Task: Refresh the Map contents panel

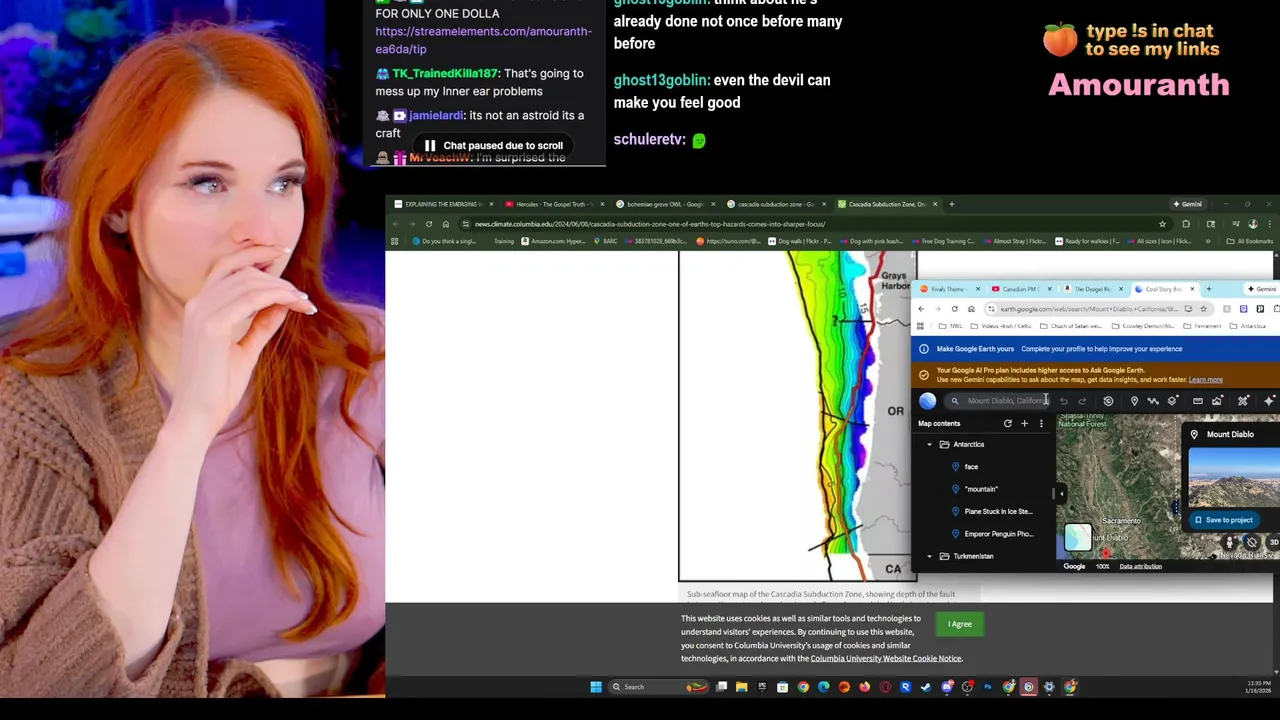Action: point(1007,424)
